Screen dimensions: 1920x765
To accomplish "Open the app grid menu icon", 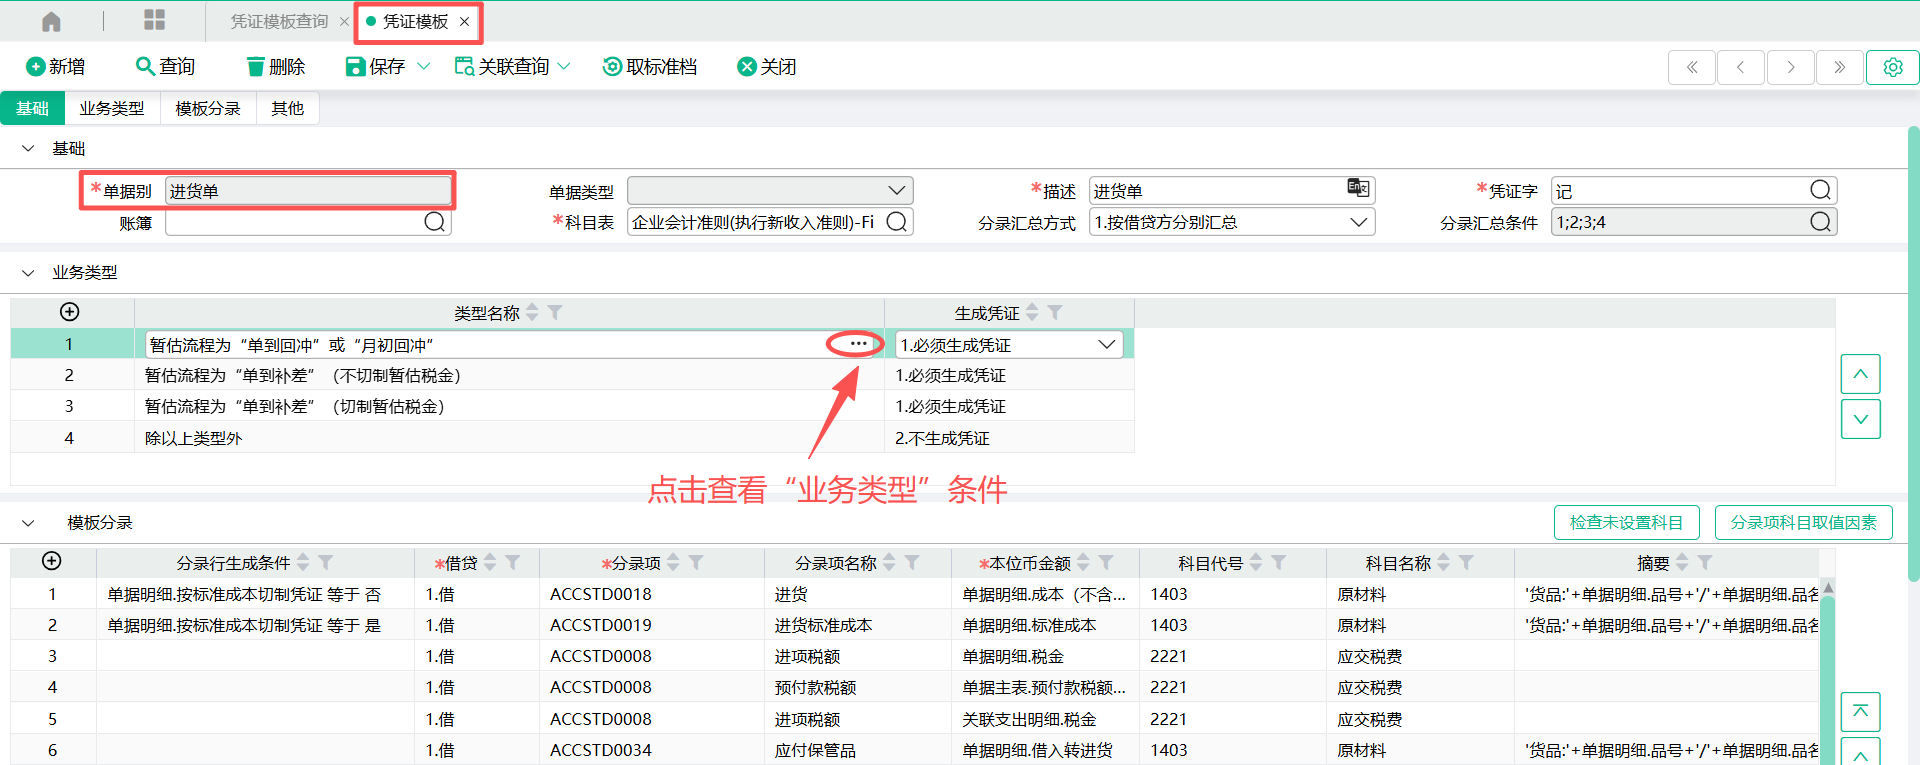I will pyautogui.click(x=154, y=21).
